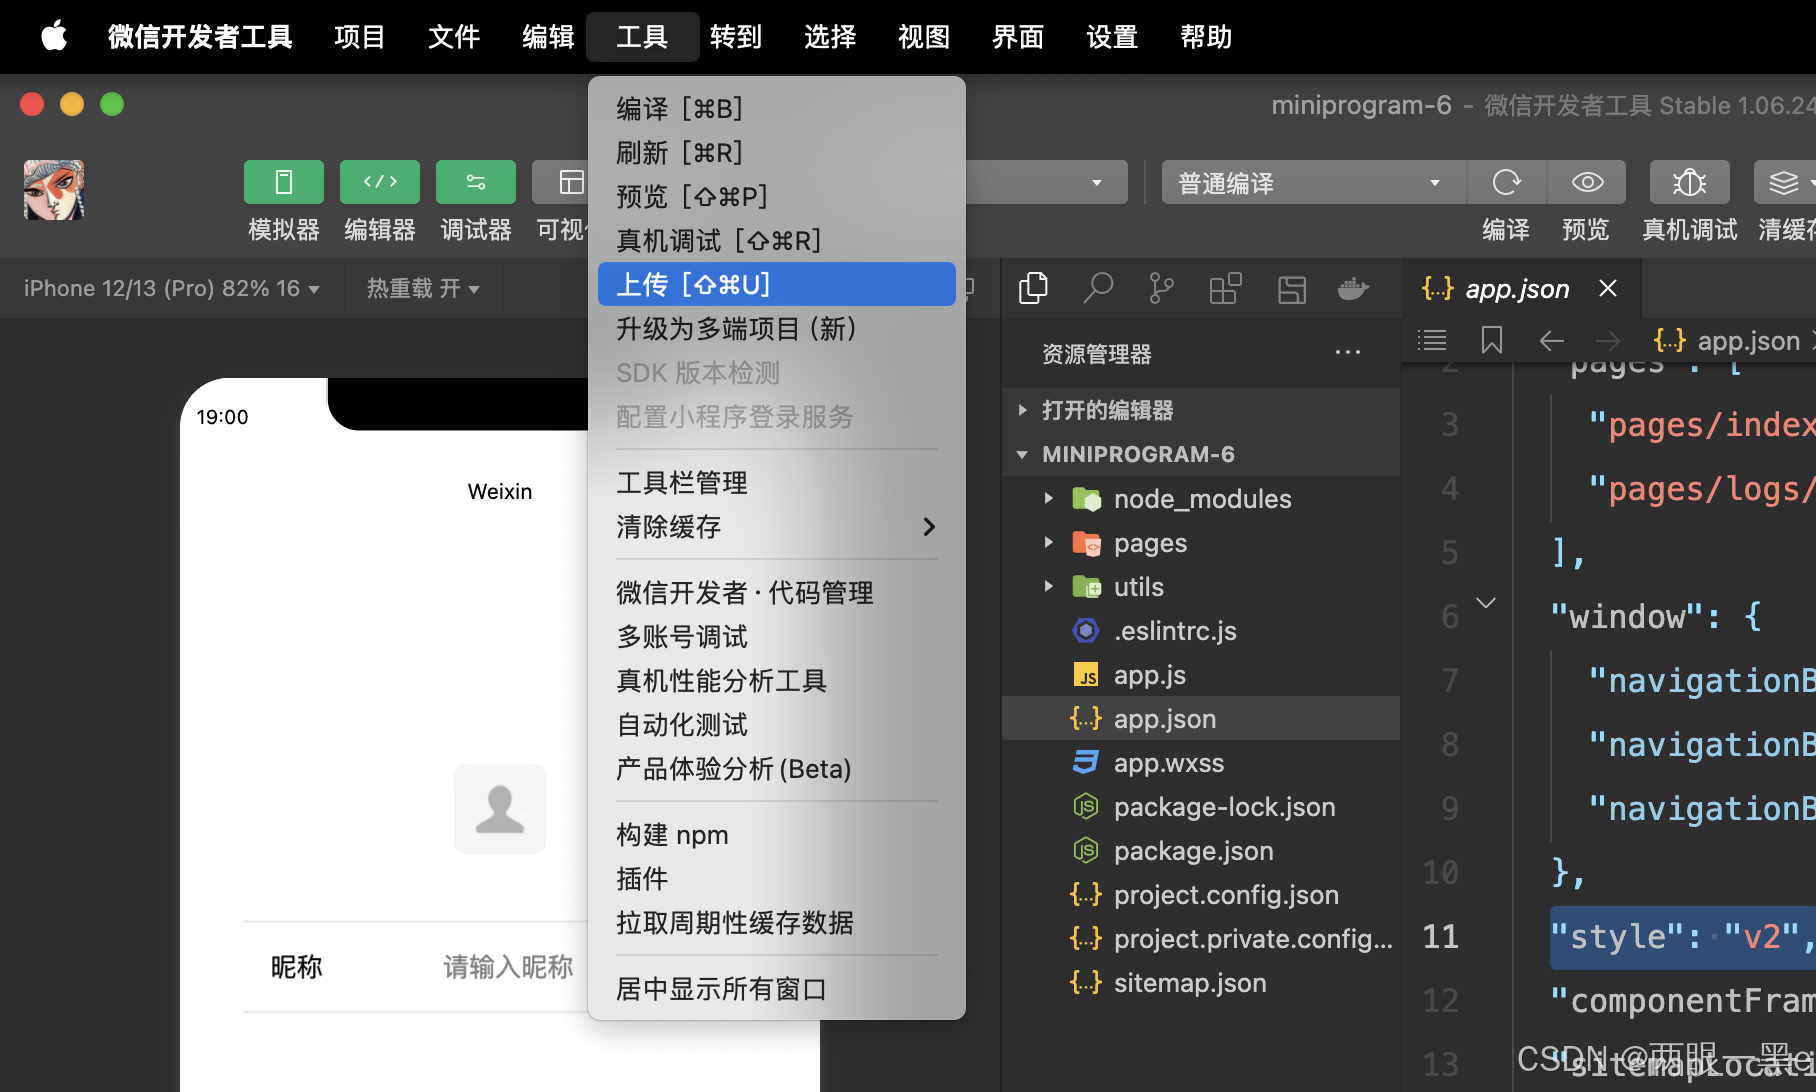Open the project.private.config file
1816x1092 pixels.
(x=1201, y=938)
